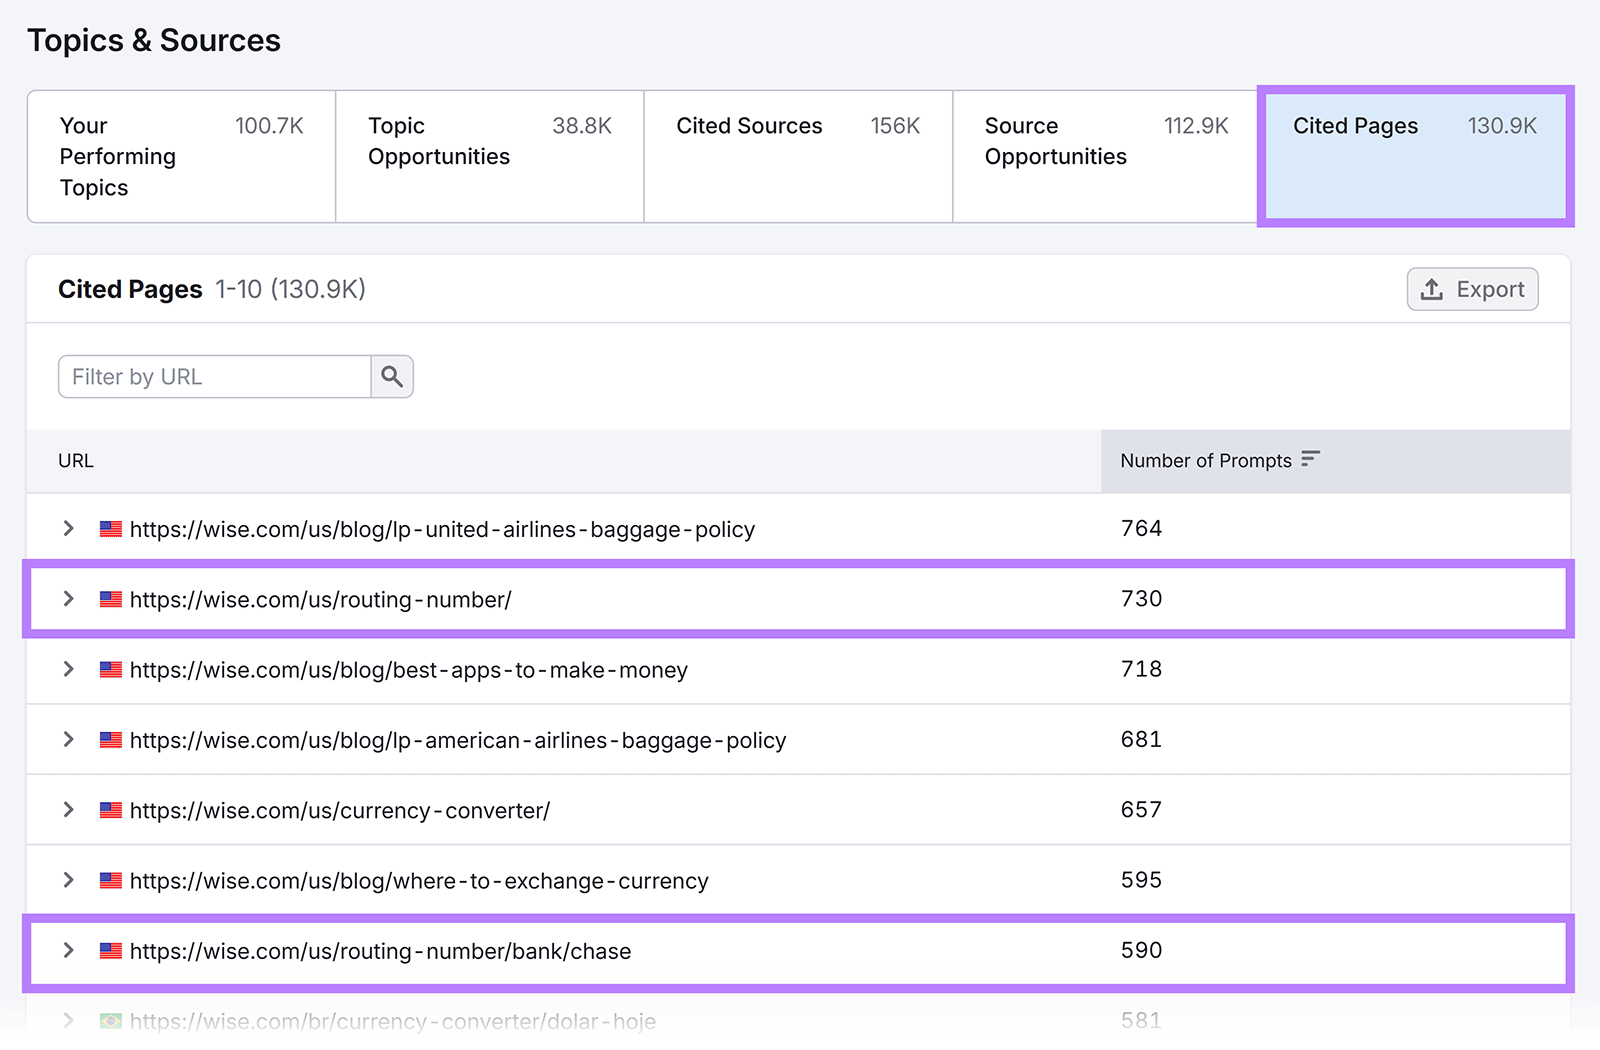The width and height of the screenshot is (1600, 1050).
Task: Click the US flag on the currency-converter row
Action: (x=111, y=810)
